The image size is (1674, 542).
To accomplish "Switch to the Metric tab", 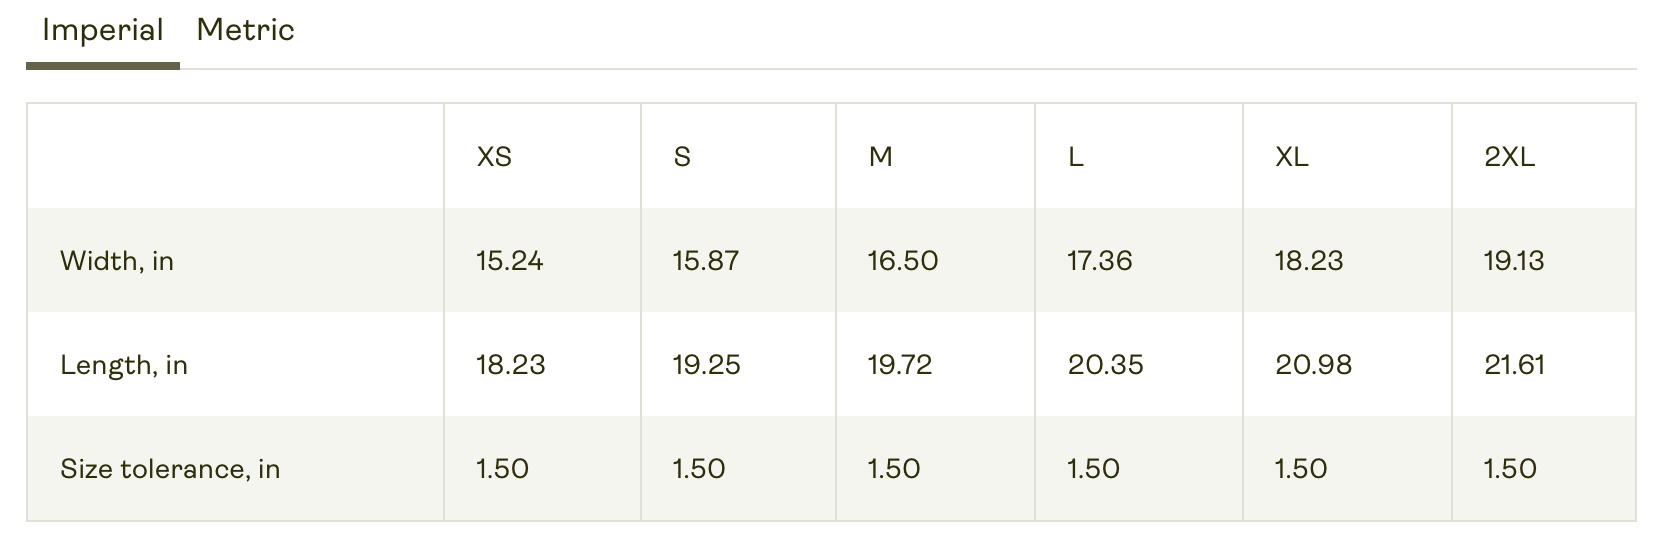I will pyautogui.click(x=245, y=30).
